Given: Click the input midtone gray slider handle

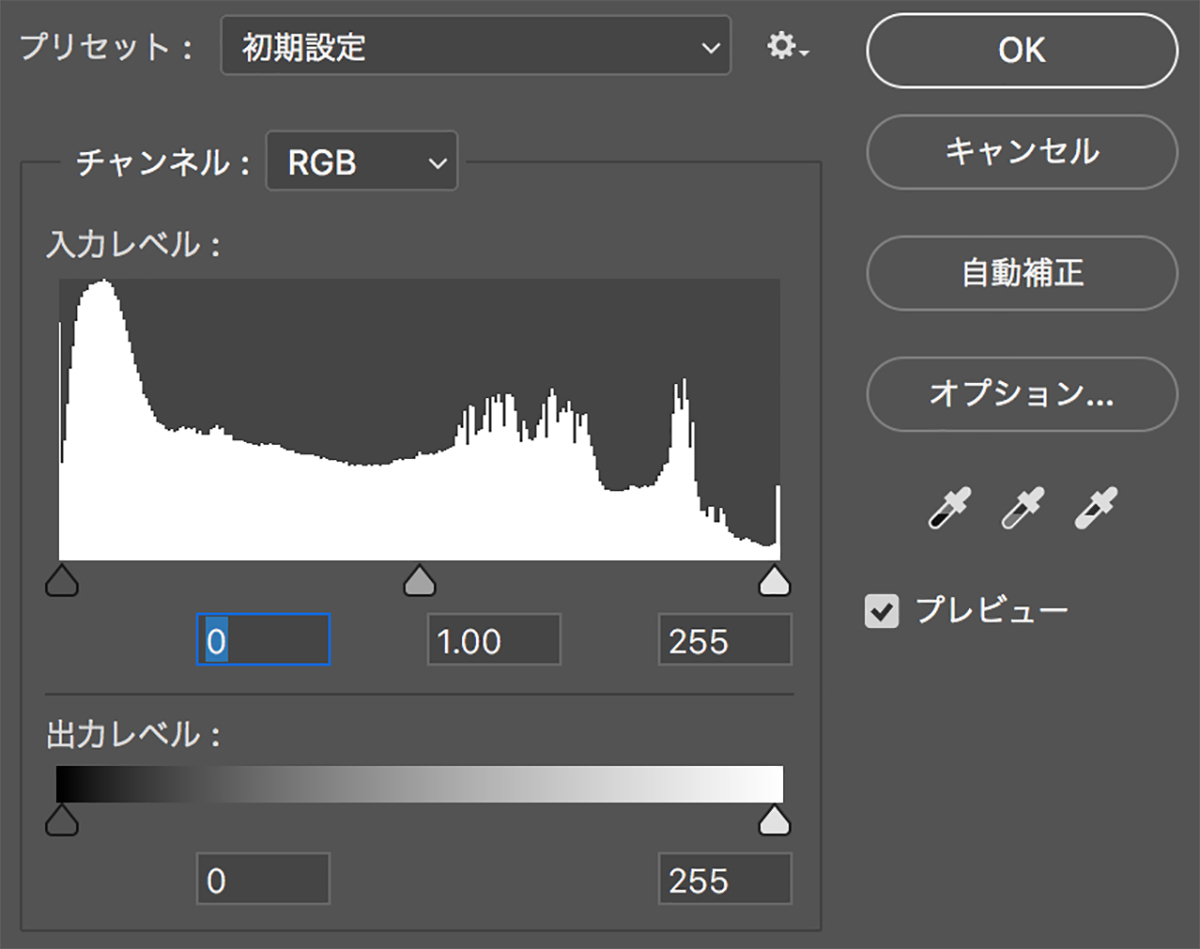Looking at the screenshot, I should (420, 580).
